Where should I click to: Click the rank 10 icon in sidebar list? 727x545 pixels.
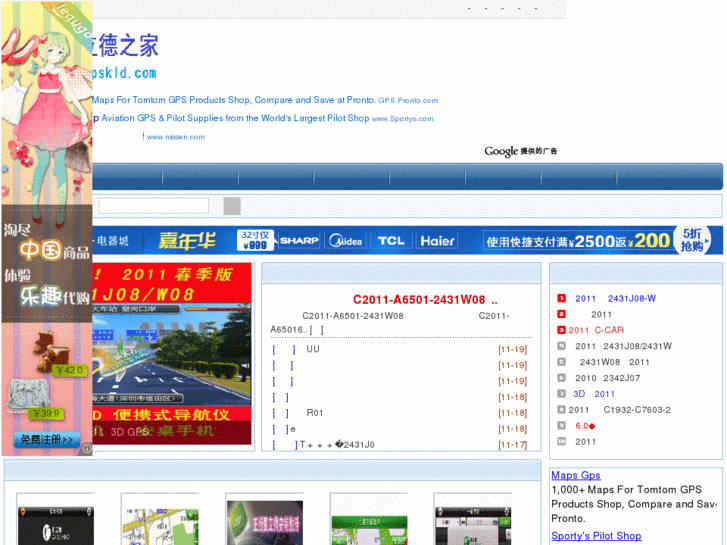(561, 441)
